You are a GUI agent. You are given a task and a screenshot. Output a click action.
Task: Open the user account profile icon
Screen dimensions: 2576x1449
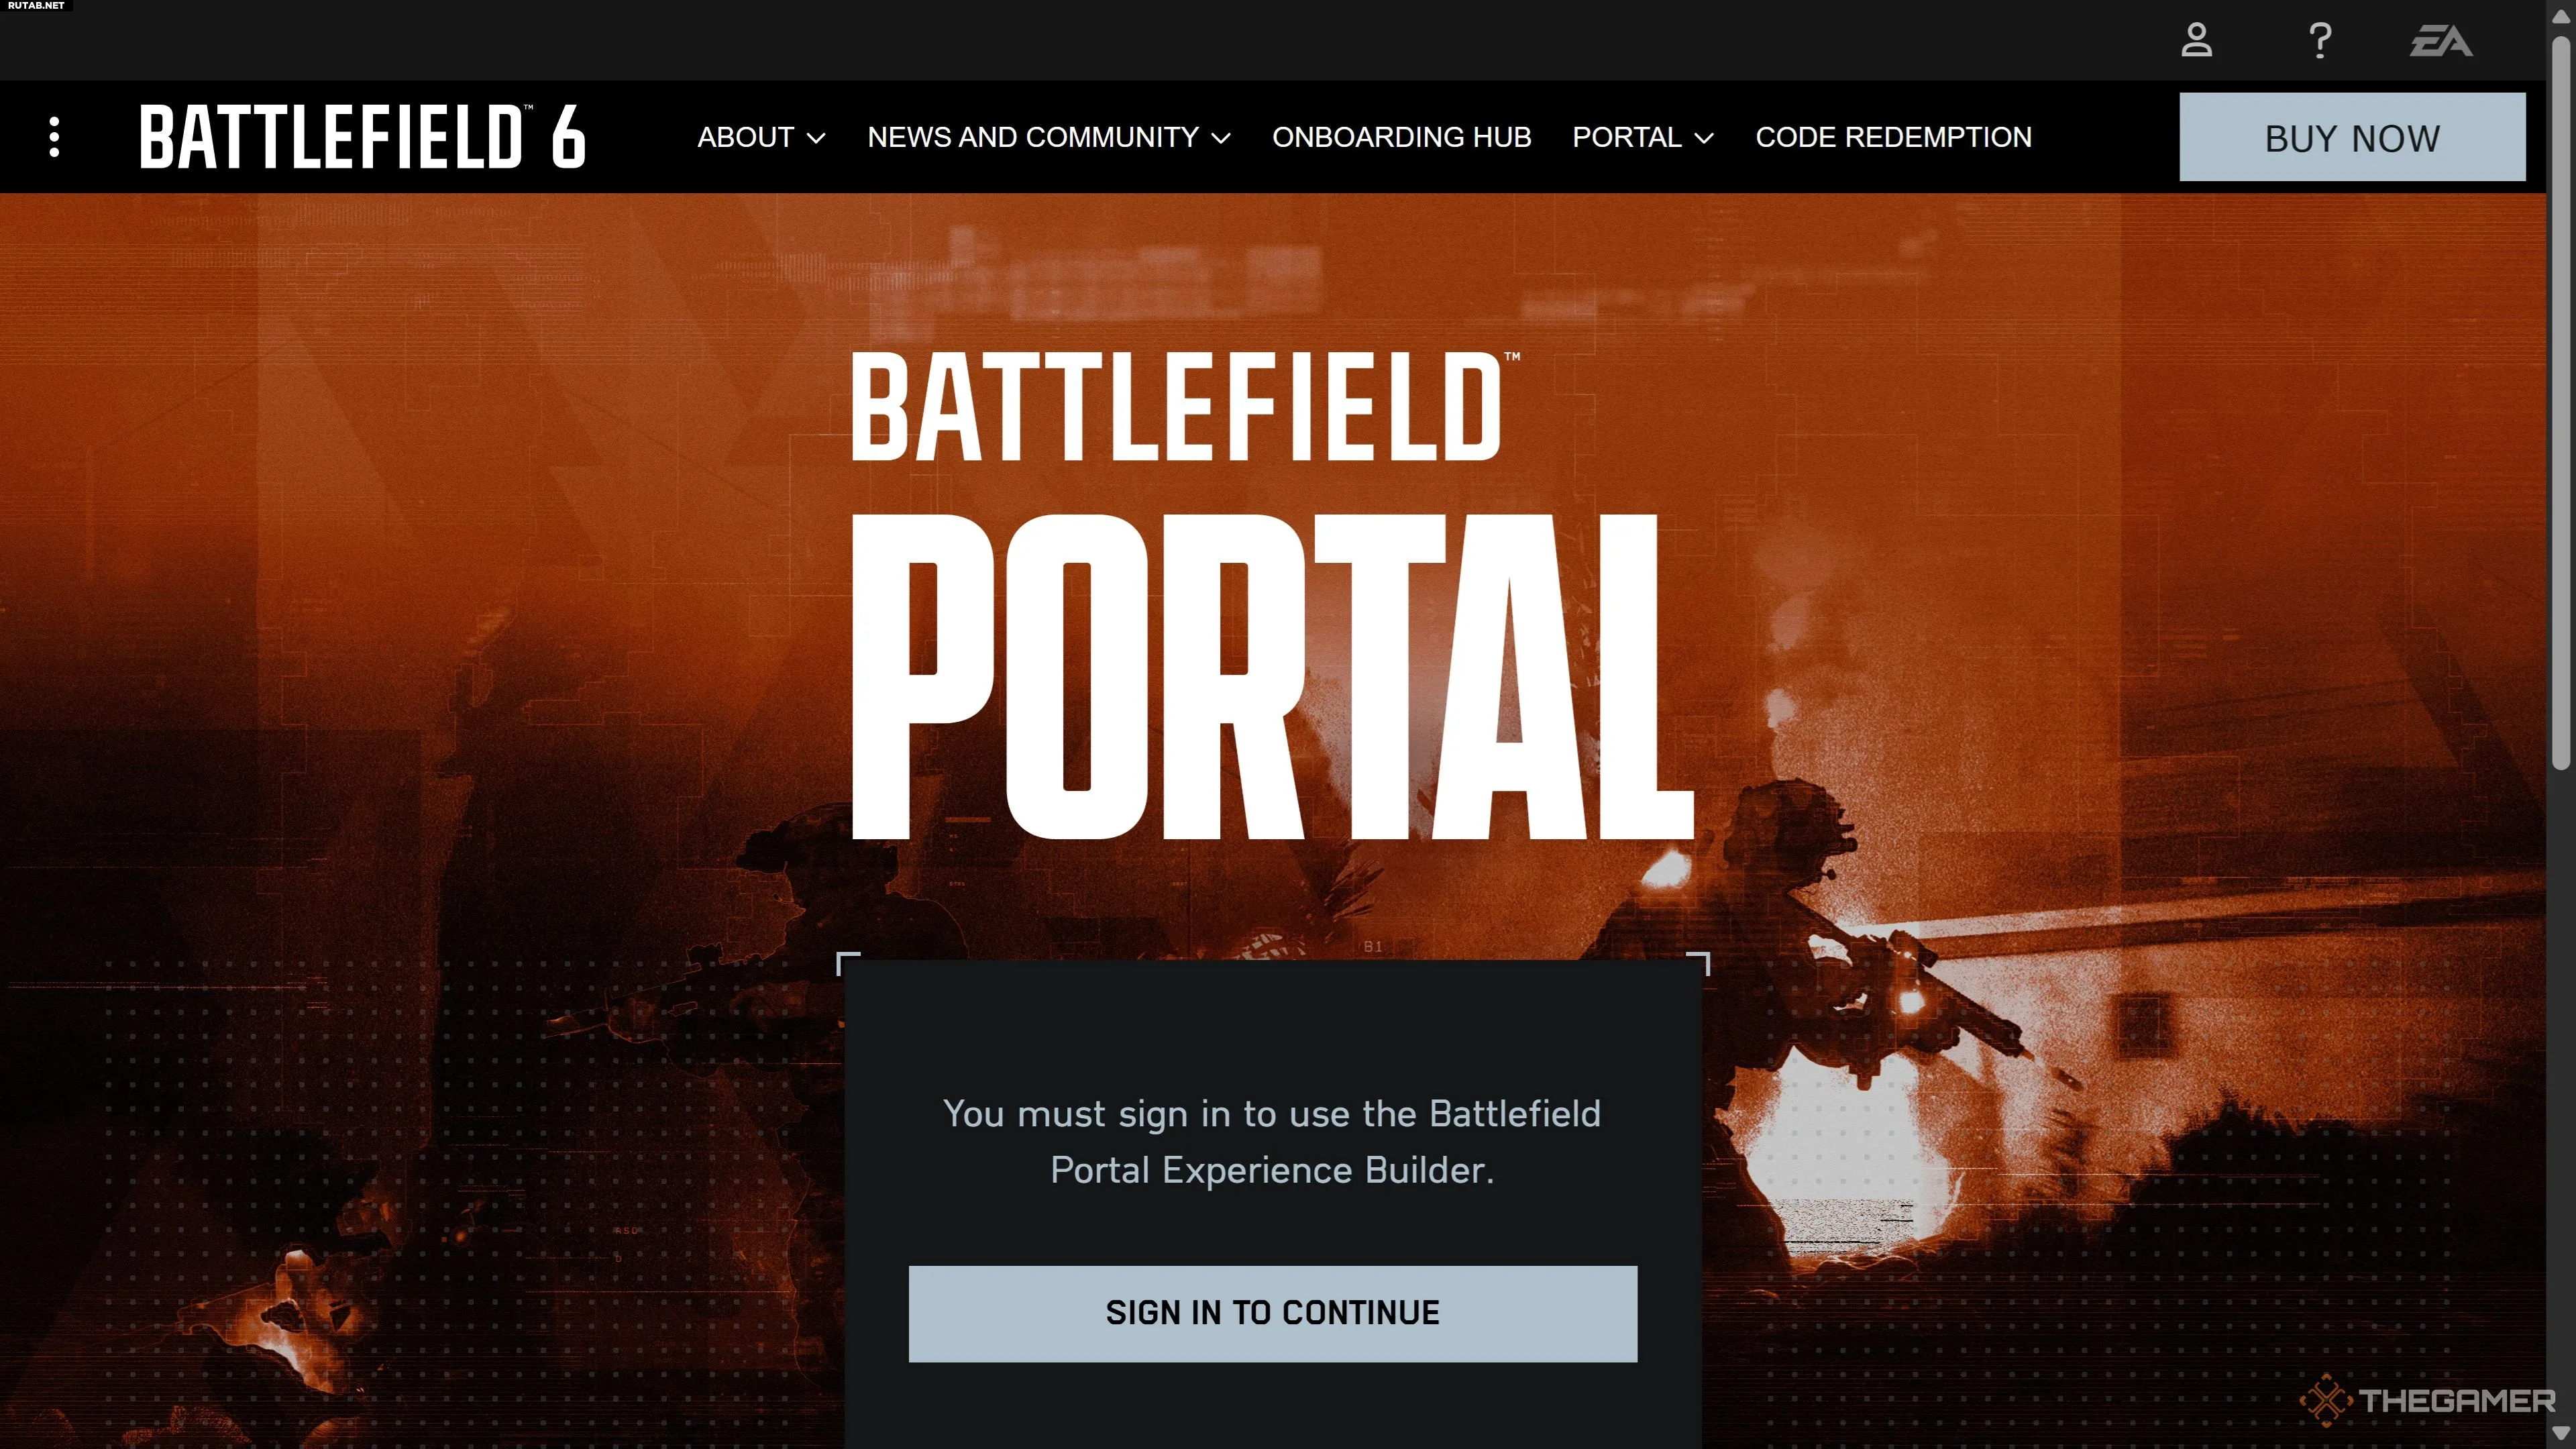click(x=2196, y=40)
